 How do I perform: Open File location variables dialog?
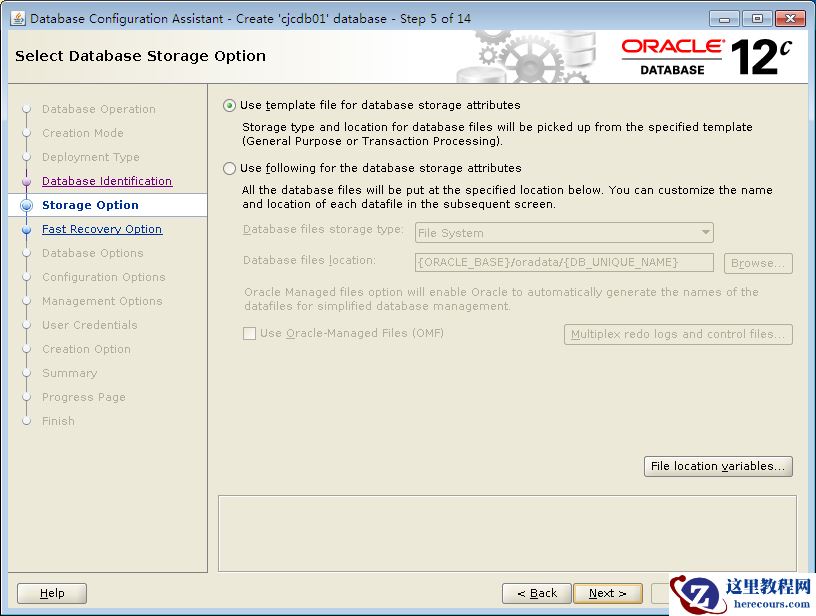tap(718, 466)
